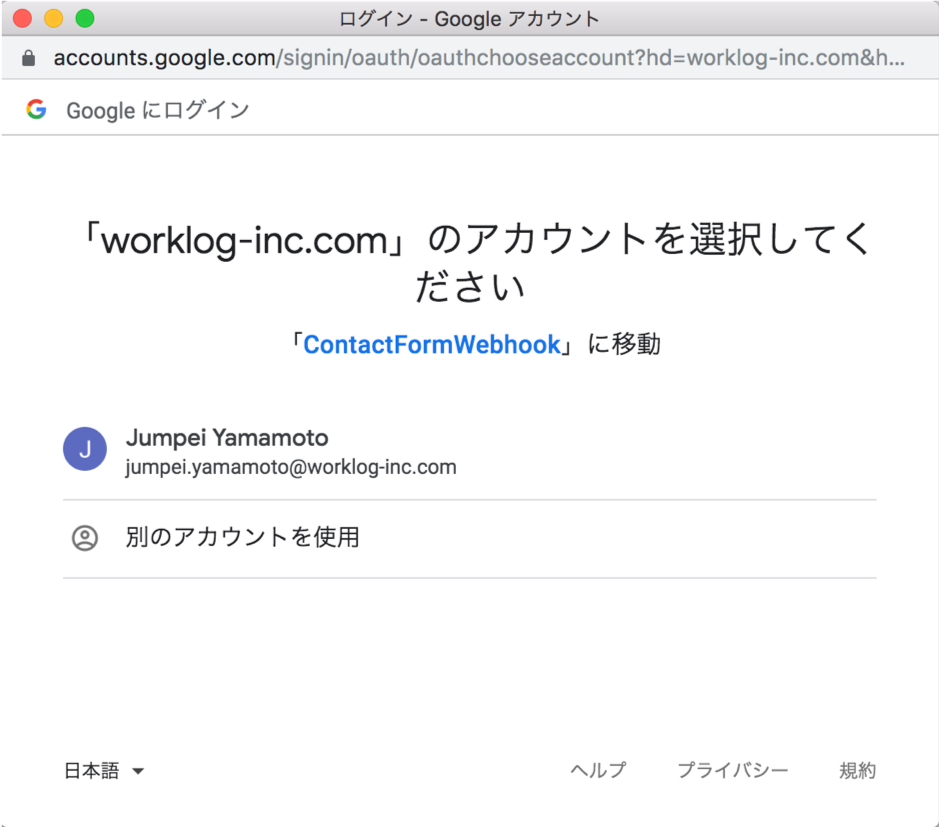939x827 pixels.
Task: Click the window title ログイン - Google アカウント
Action: pos(469,18)
